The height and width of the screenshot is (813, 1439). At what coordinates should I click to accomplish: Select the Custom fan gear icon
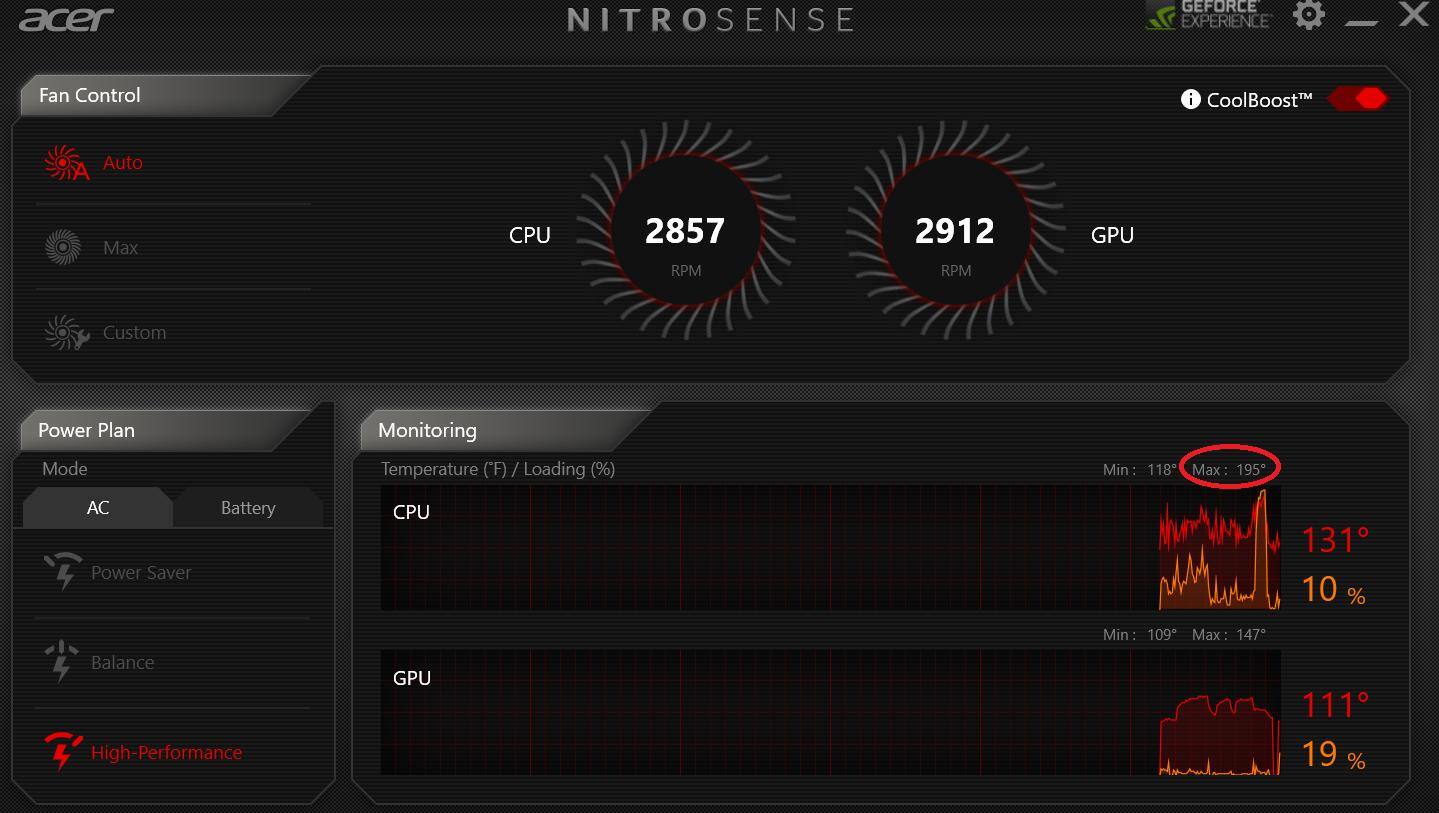point(65,331)
